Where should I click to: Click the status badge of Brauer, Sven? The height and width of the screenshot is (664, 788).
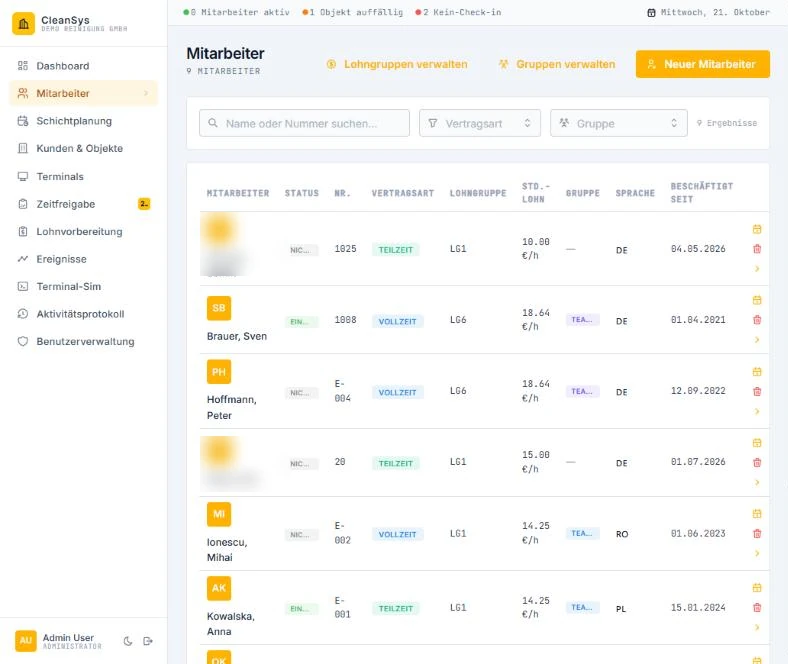[x=301, y=322]
